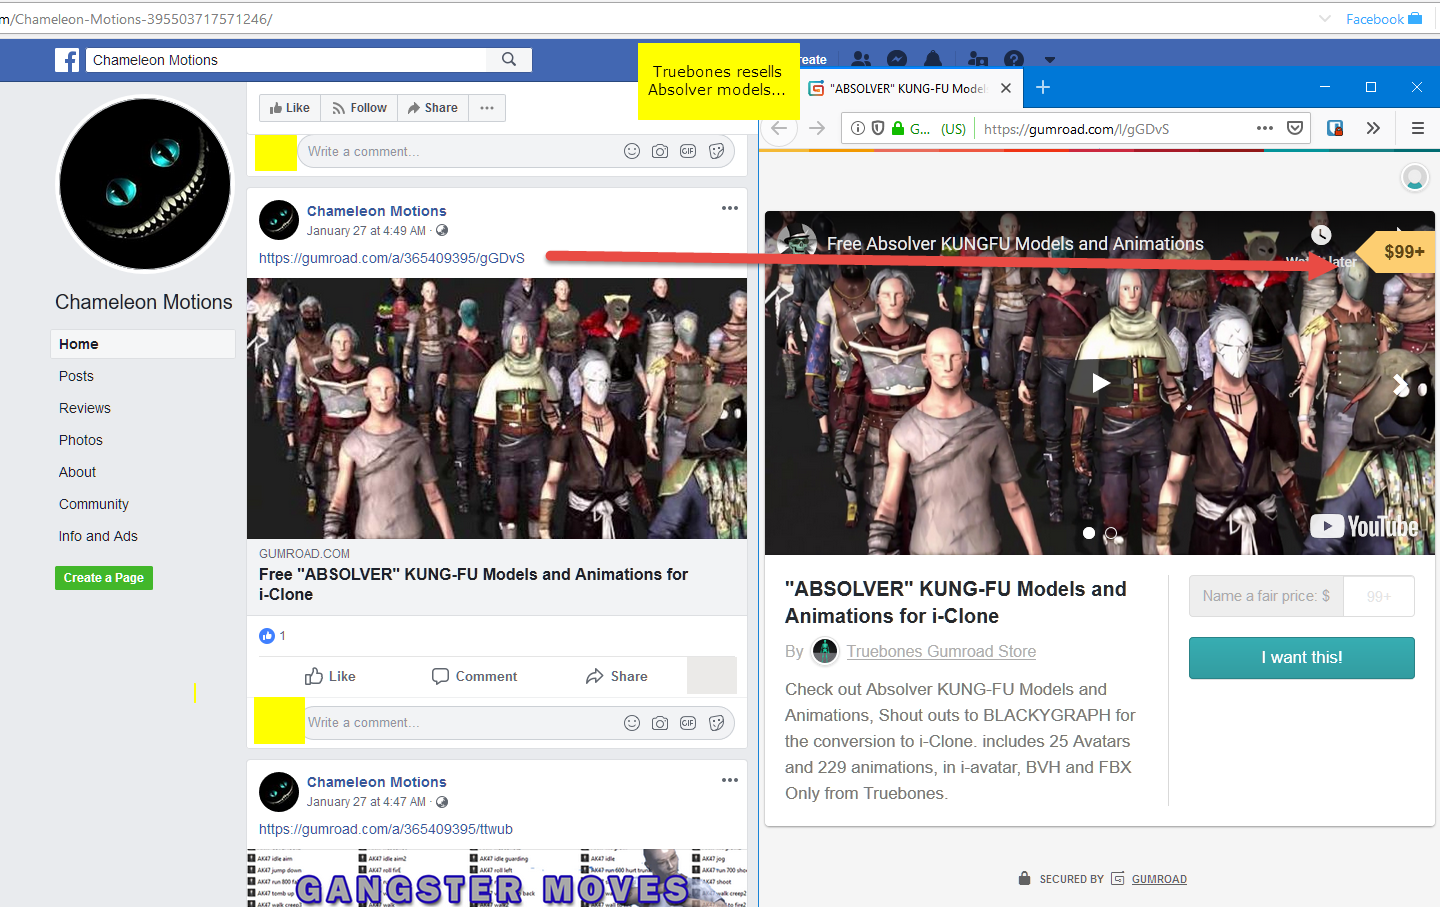
Task: Comment on the ABSOLVER KUNG-FU post
Action: tap(475, 676)
